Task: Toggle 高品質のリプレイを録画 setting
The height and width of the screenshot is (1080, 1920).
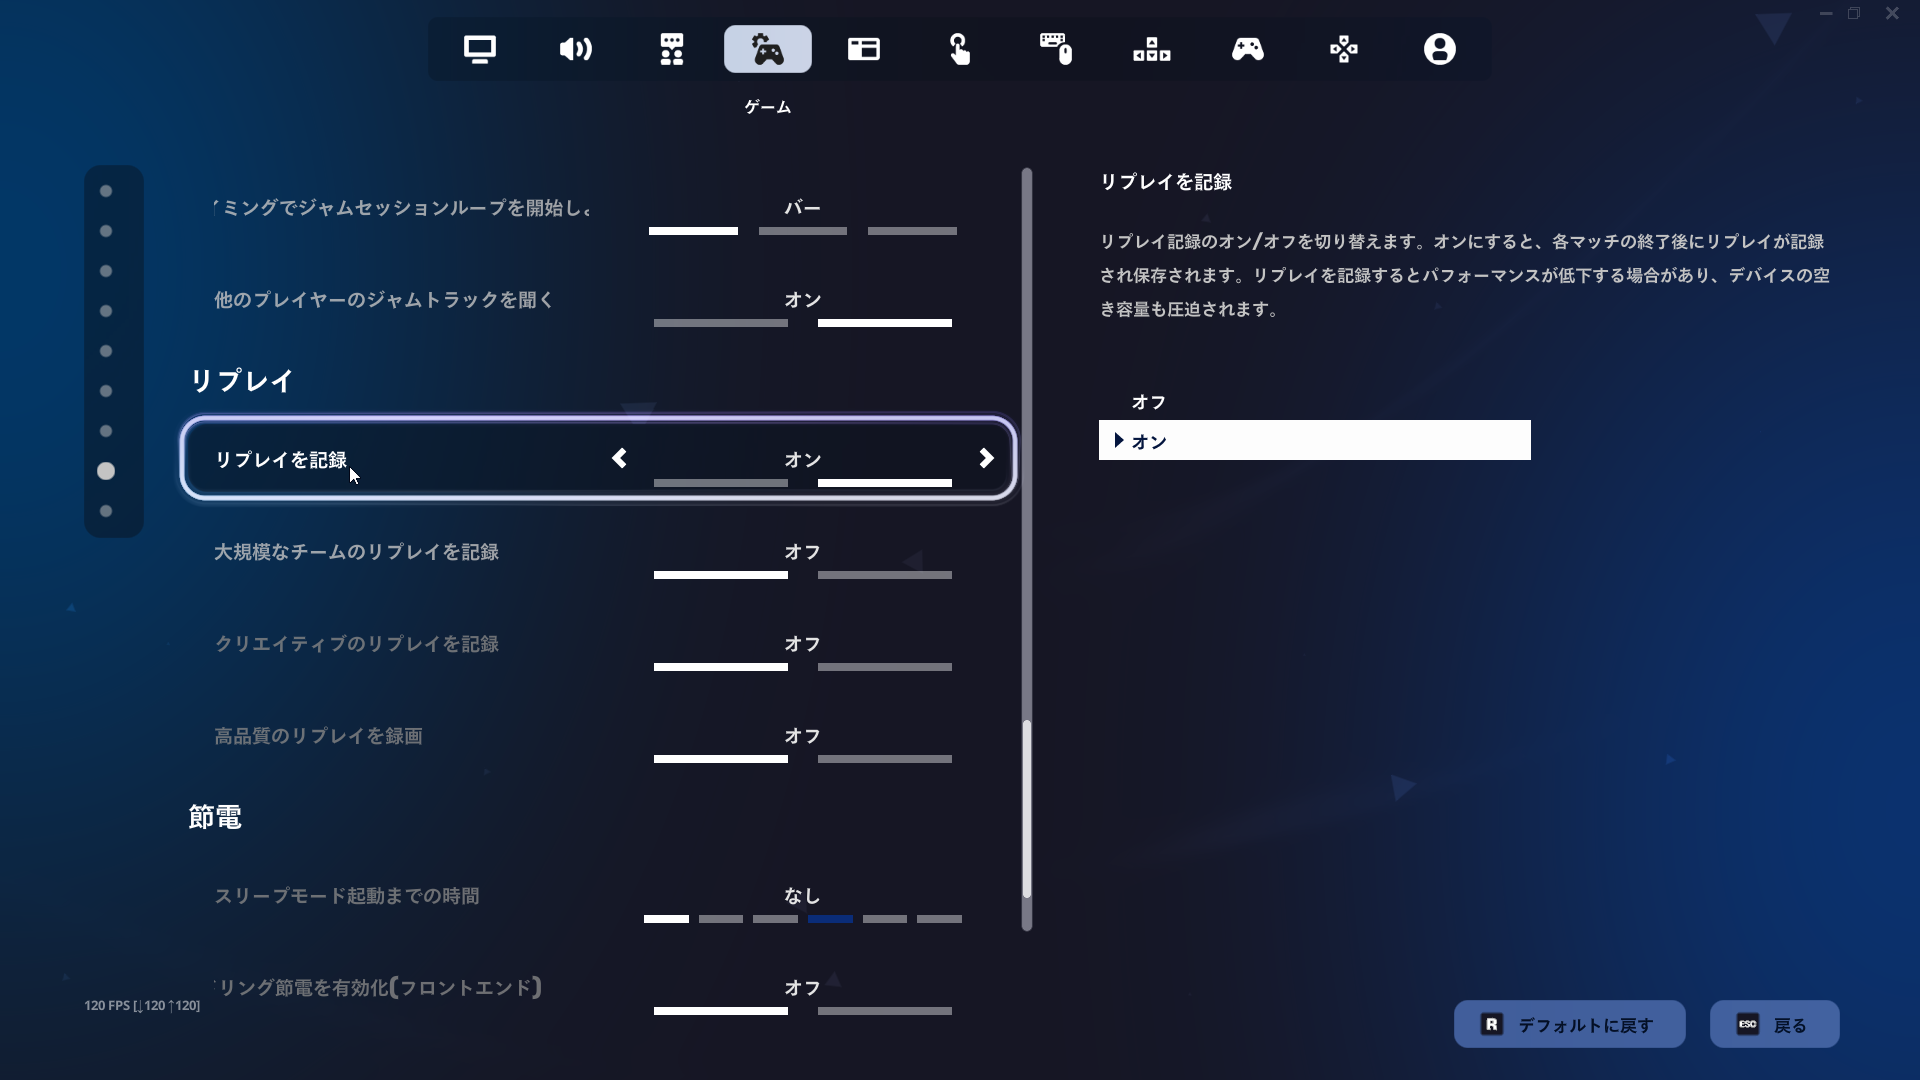Action: point(802,738)
